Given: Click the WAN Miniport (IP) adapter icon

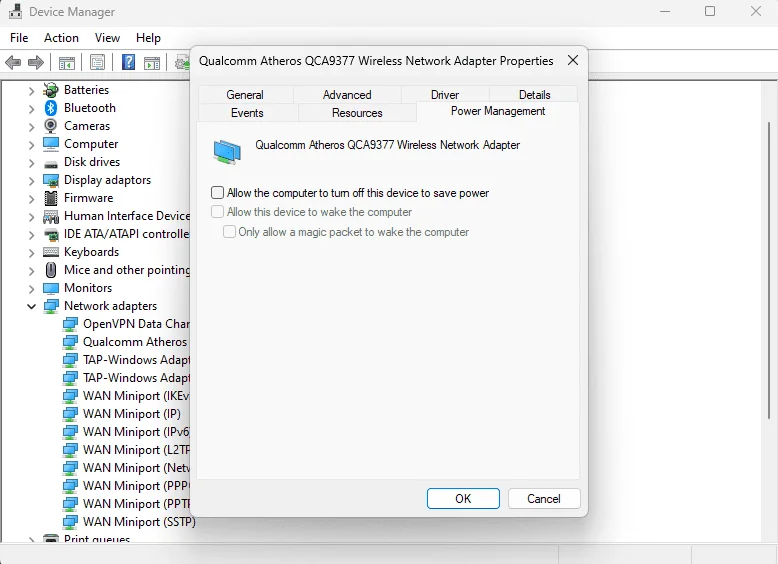Looking at the screenshot, I should 70,414.
